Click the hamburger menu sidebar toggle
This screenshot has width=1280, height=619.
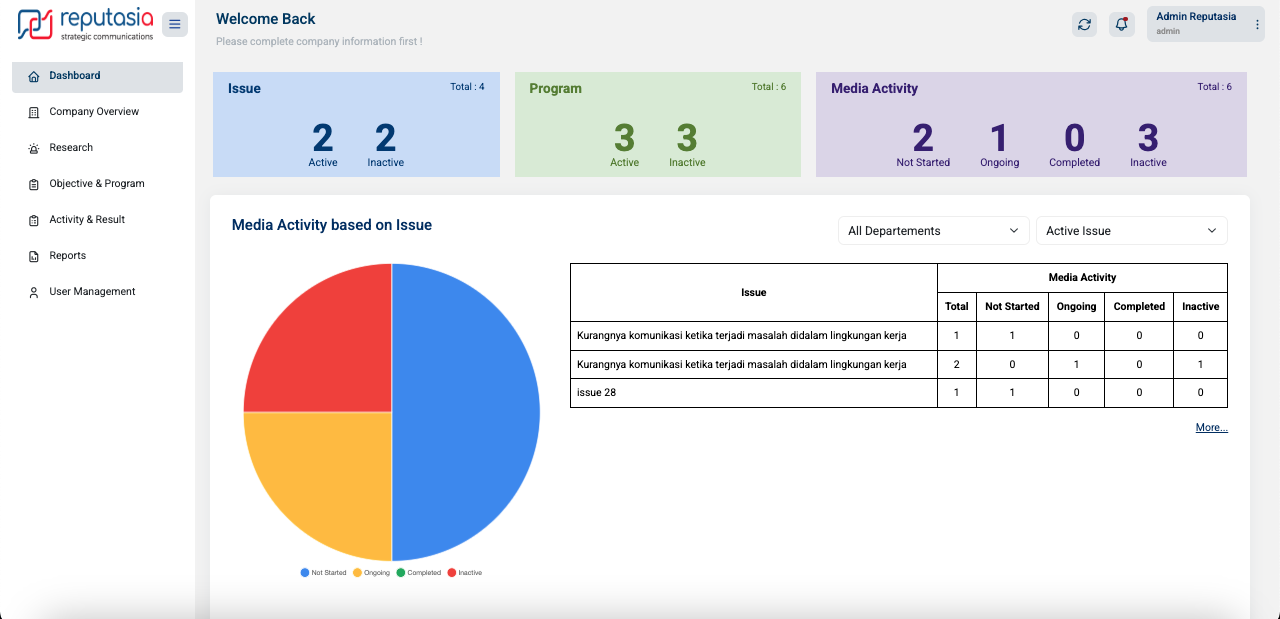point(174,24)
